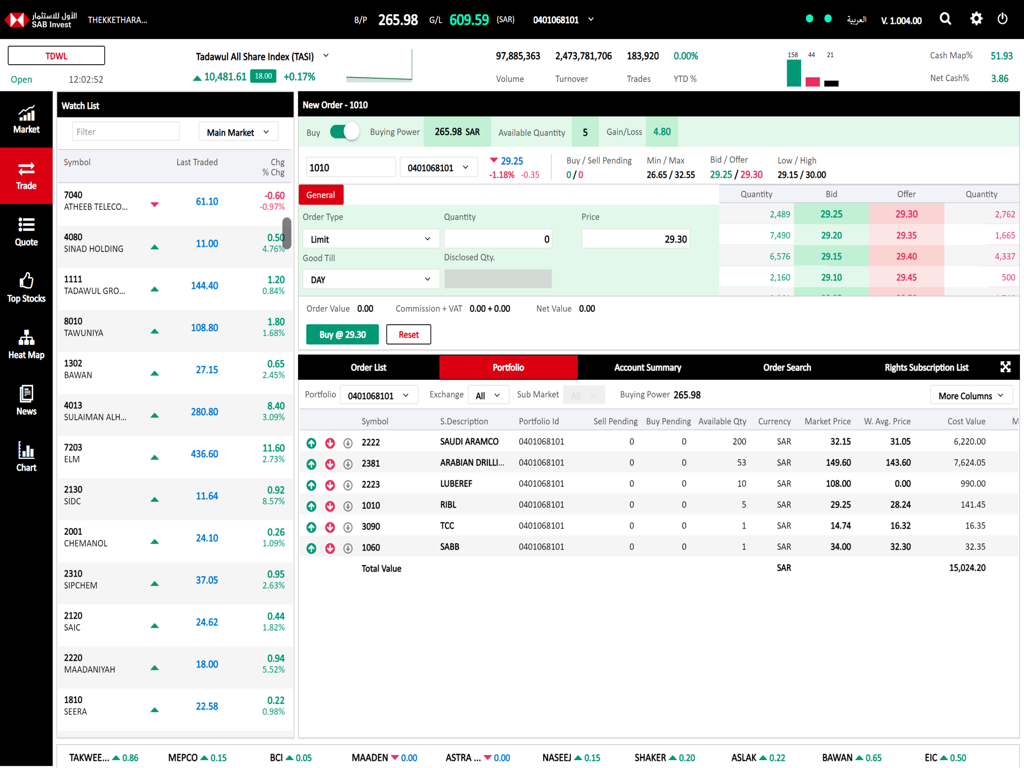
Task: Click the Buy @ 29.30 button
Action: pyautogui.click(x=342, y=334)
